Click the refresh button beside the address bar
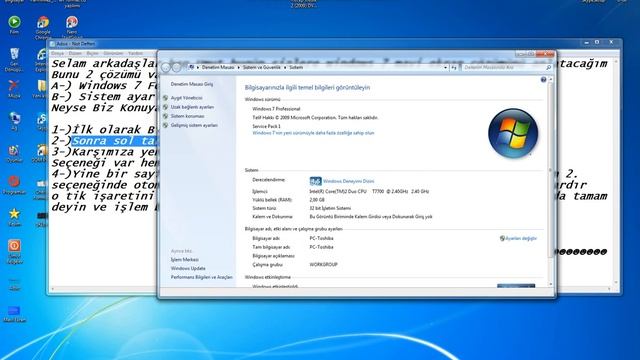 coord(454,67)
